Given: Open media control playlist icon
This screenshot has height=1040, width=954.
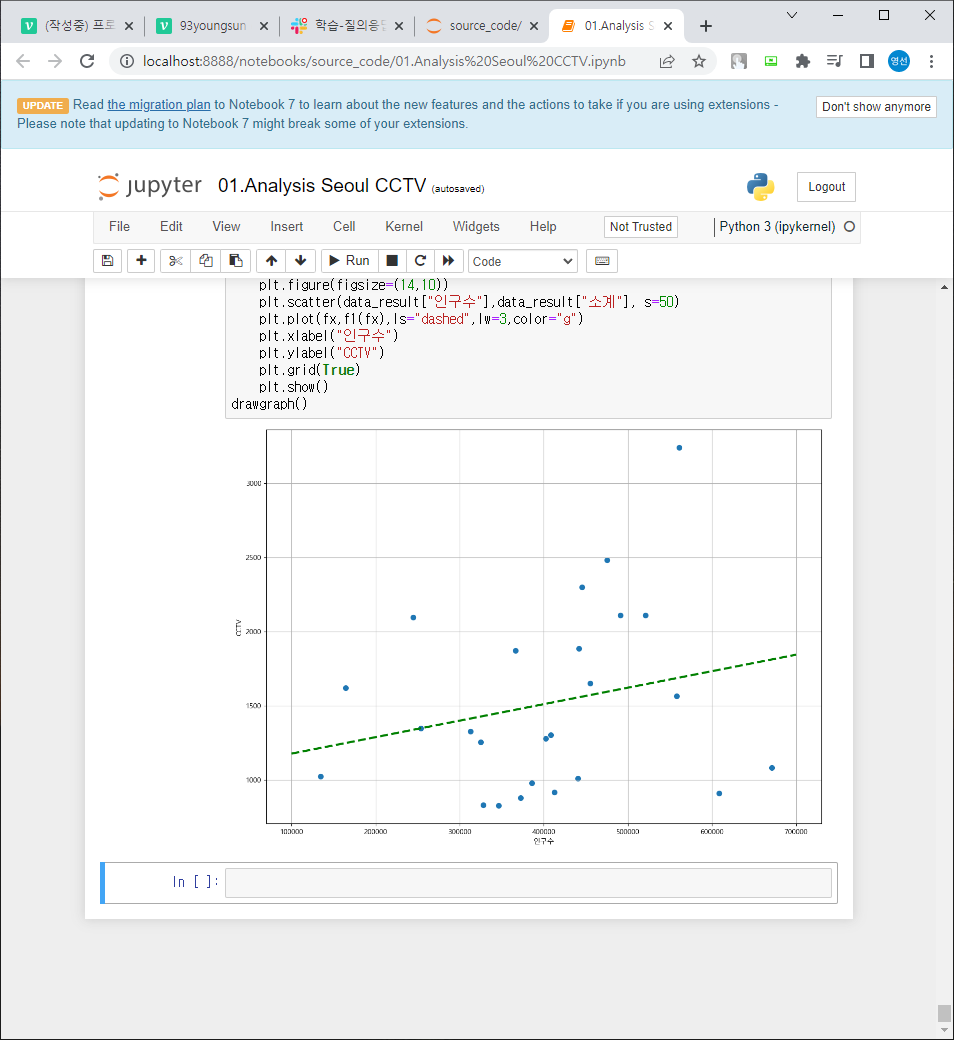Looking at the screenshot, I should [835, 62].
